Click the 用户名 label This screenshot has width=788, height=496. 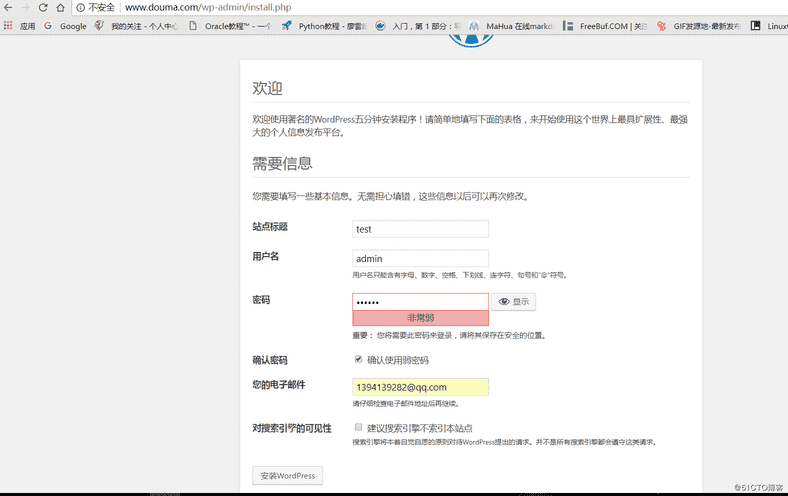[265, 256]
